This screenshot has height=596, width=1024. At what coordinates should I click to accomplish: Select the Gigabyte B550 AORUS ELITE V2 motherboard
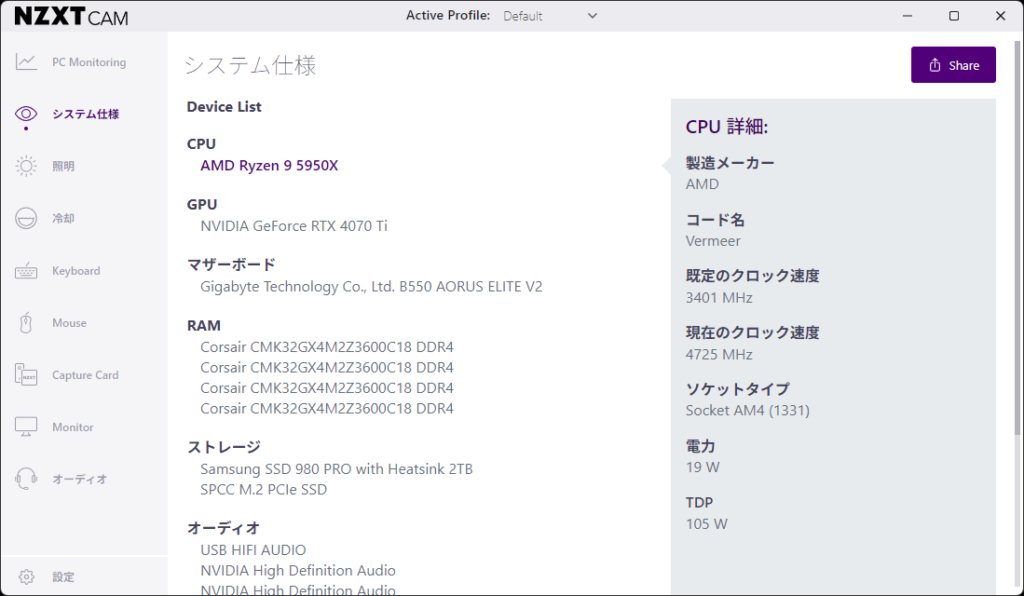371,287
